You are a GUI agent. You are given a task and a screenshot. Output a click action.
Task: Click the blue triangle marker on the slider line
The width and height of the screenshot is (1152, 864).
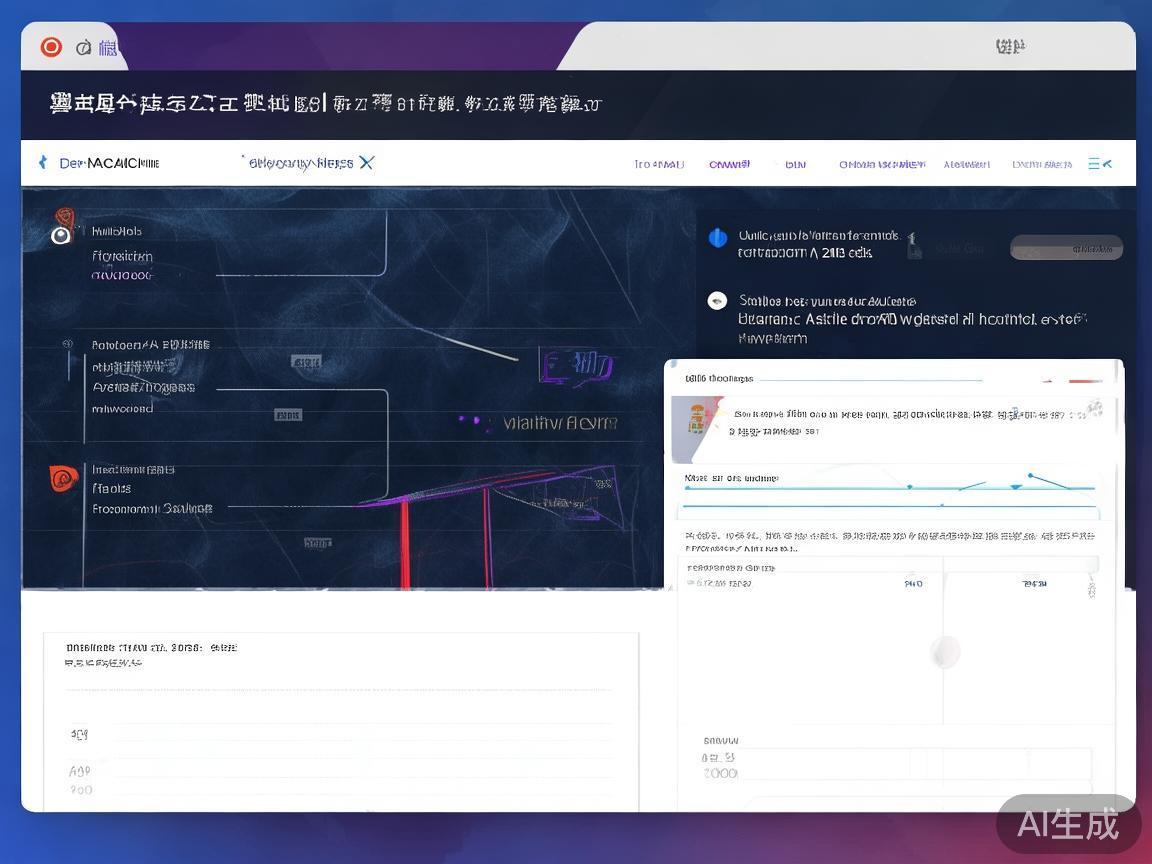tap(1016, 487)
